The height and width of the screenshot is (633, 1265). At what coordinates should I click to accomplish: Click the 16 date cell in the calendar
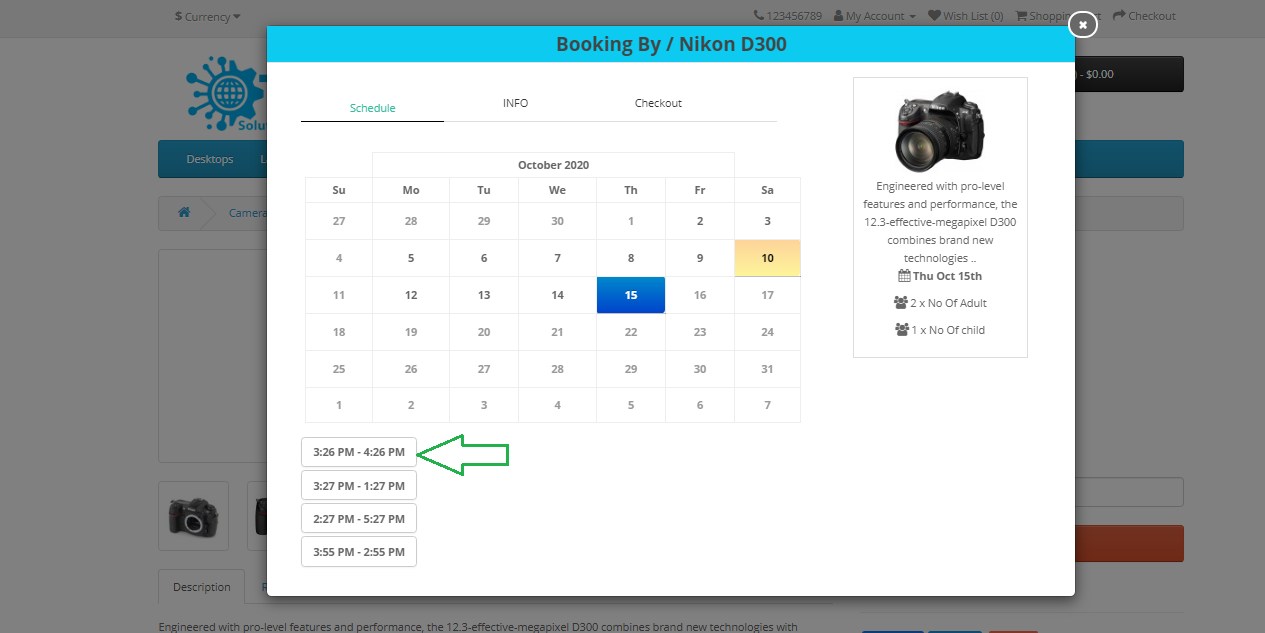pyautogui.click(x=700, y=295)
